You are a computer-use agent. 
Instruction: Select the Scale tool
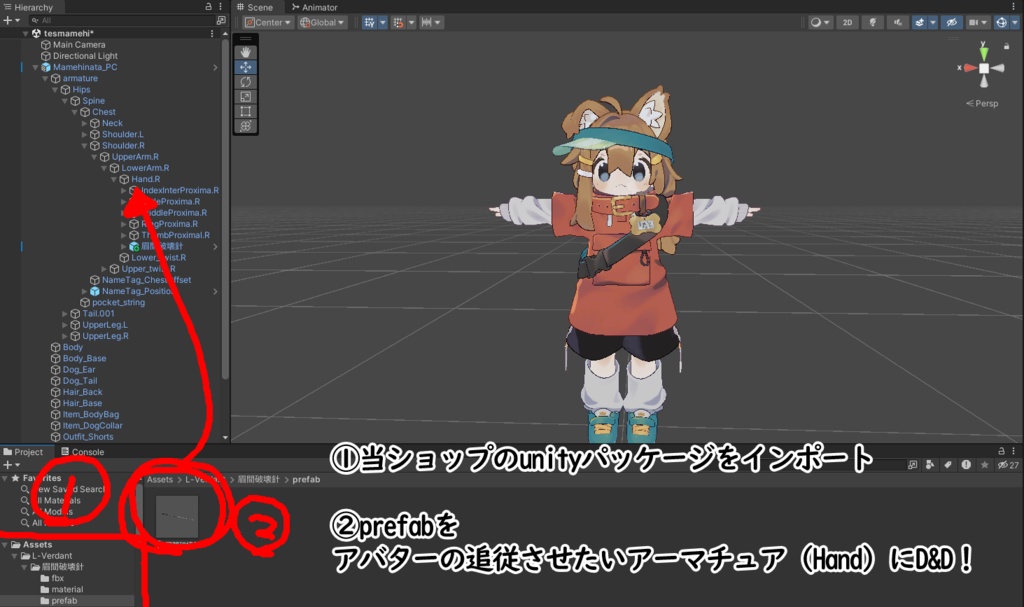coord(246,97)
